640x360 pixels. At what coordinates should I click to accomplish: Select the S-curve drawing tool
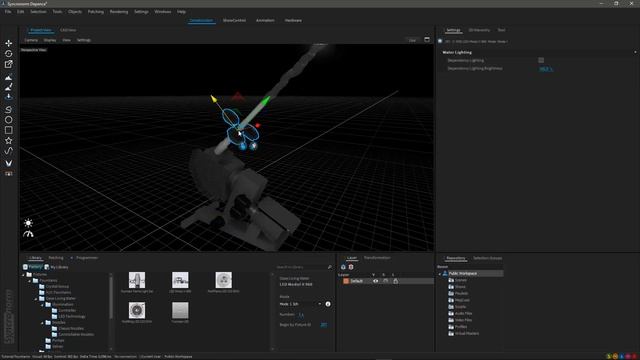click(9, 109)
